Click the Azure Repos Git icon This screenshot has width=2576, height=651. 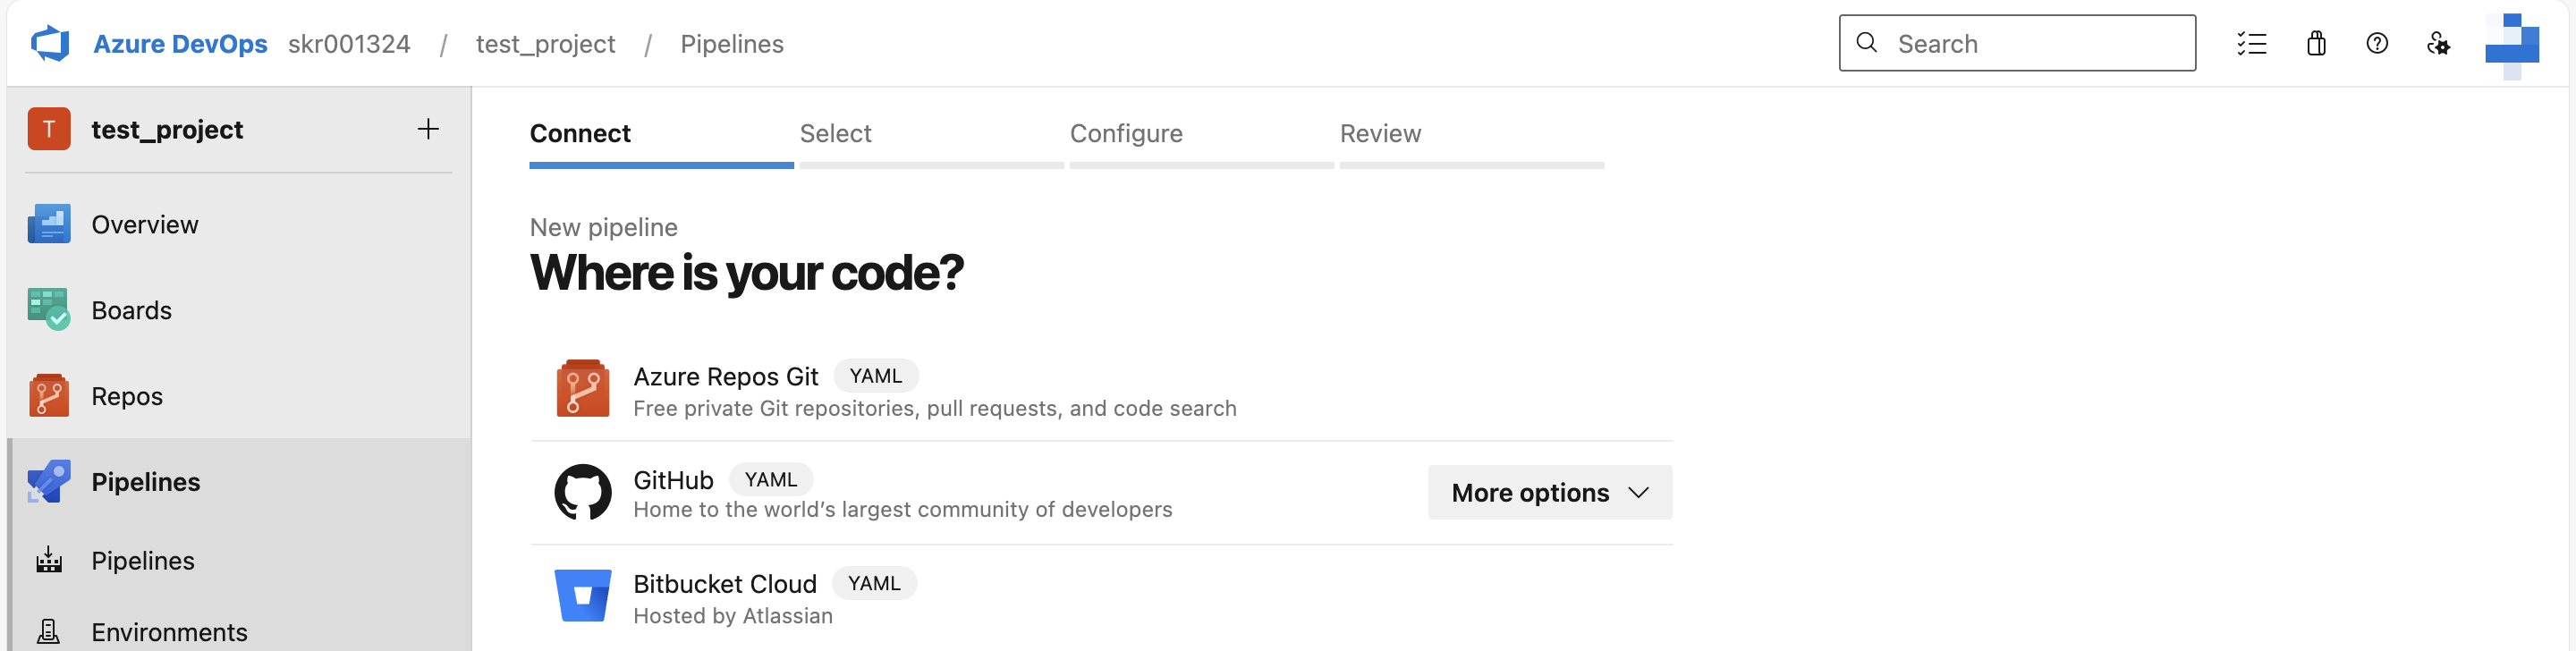coord(583,389)
